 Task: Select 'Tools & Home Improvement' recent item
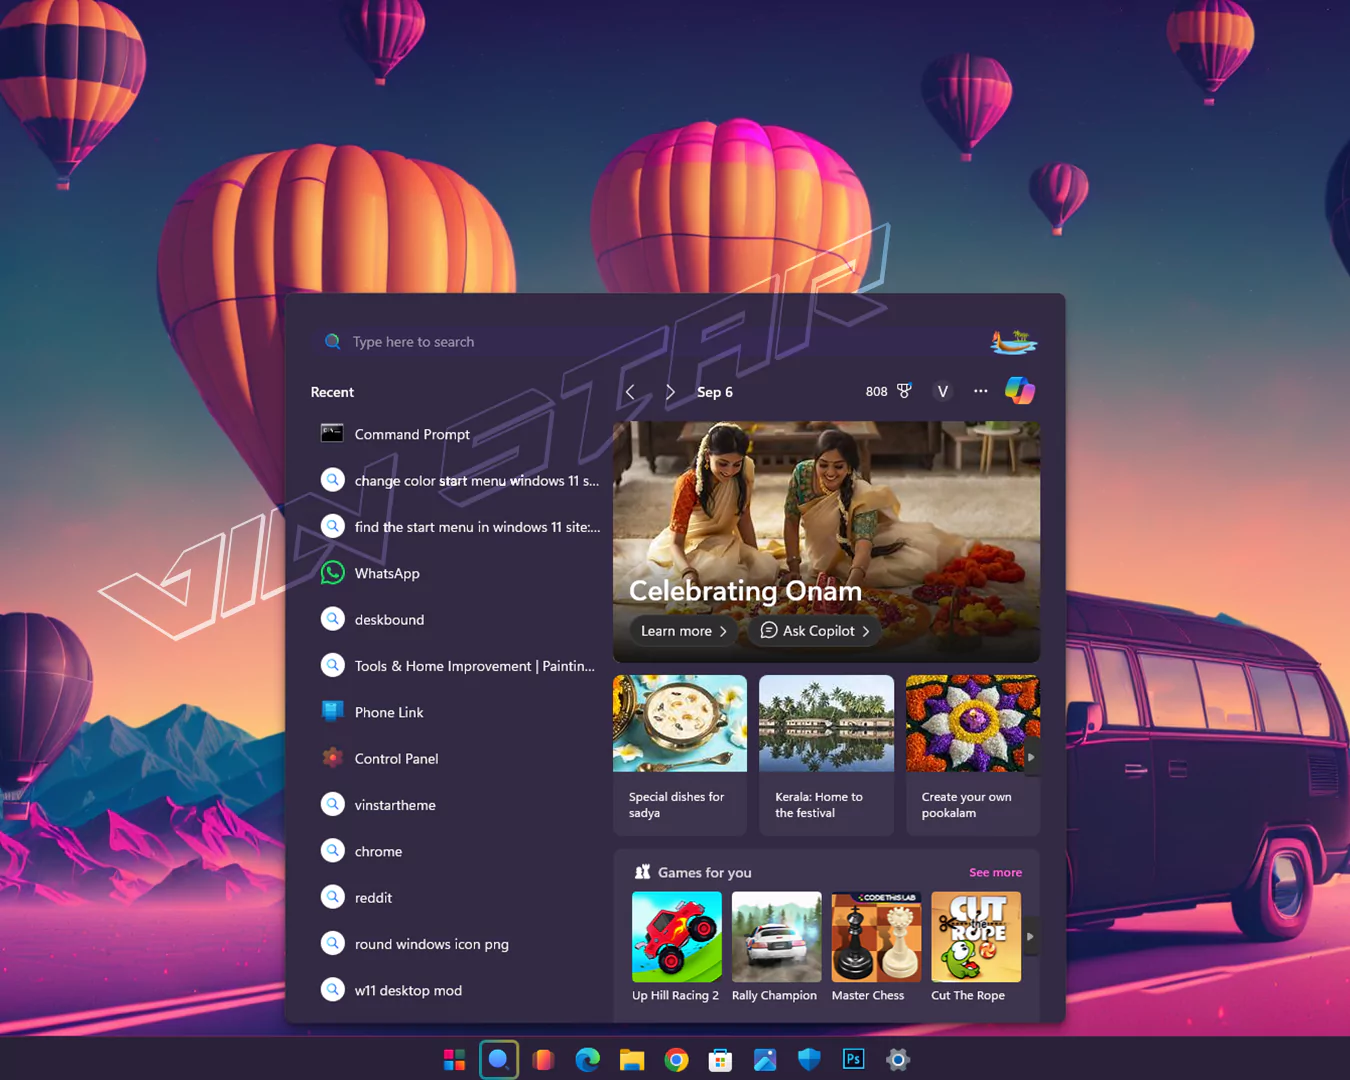pyautogui.click(x=458, y=666)
